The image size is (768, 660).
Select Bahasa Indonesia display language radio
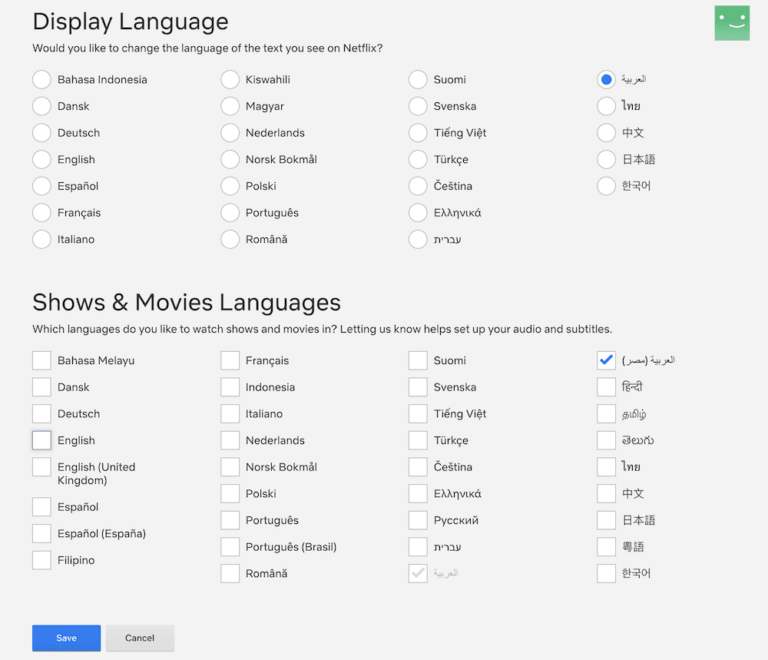[42, 79]
